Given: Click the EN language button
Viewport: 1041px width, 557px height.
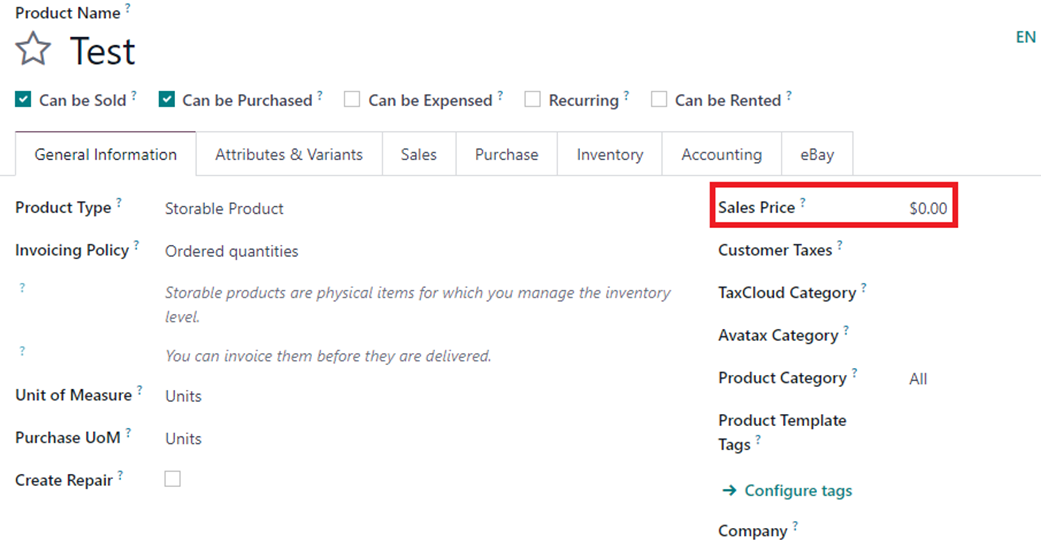Looking at the screenshot, I should tap(1025, 37).
